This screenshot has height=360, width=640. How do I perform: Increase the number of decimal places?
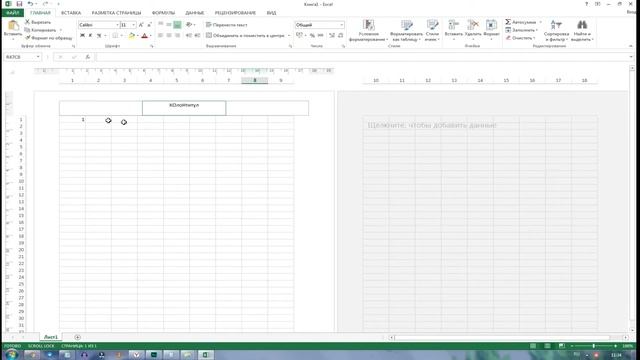pyautogui.click(x=332, y=36)
